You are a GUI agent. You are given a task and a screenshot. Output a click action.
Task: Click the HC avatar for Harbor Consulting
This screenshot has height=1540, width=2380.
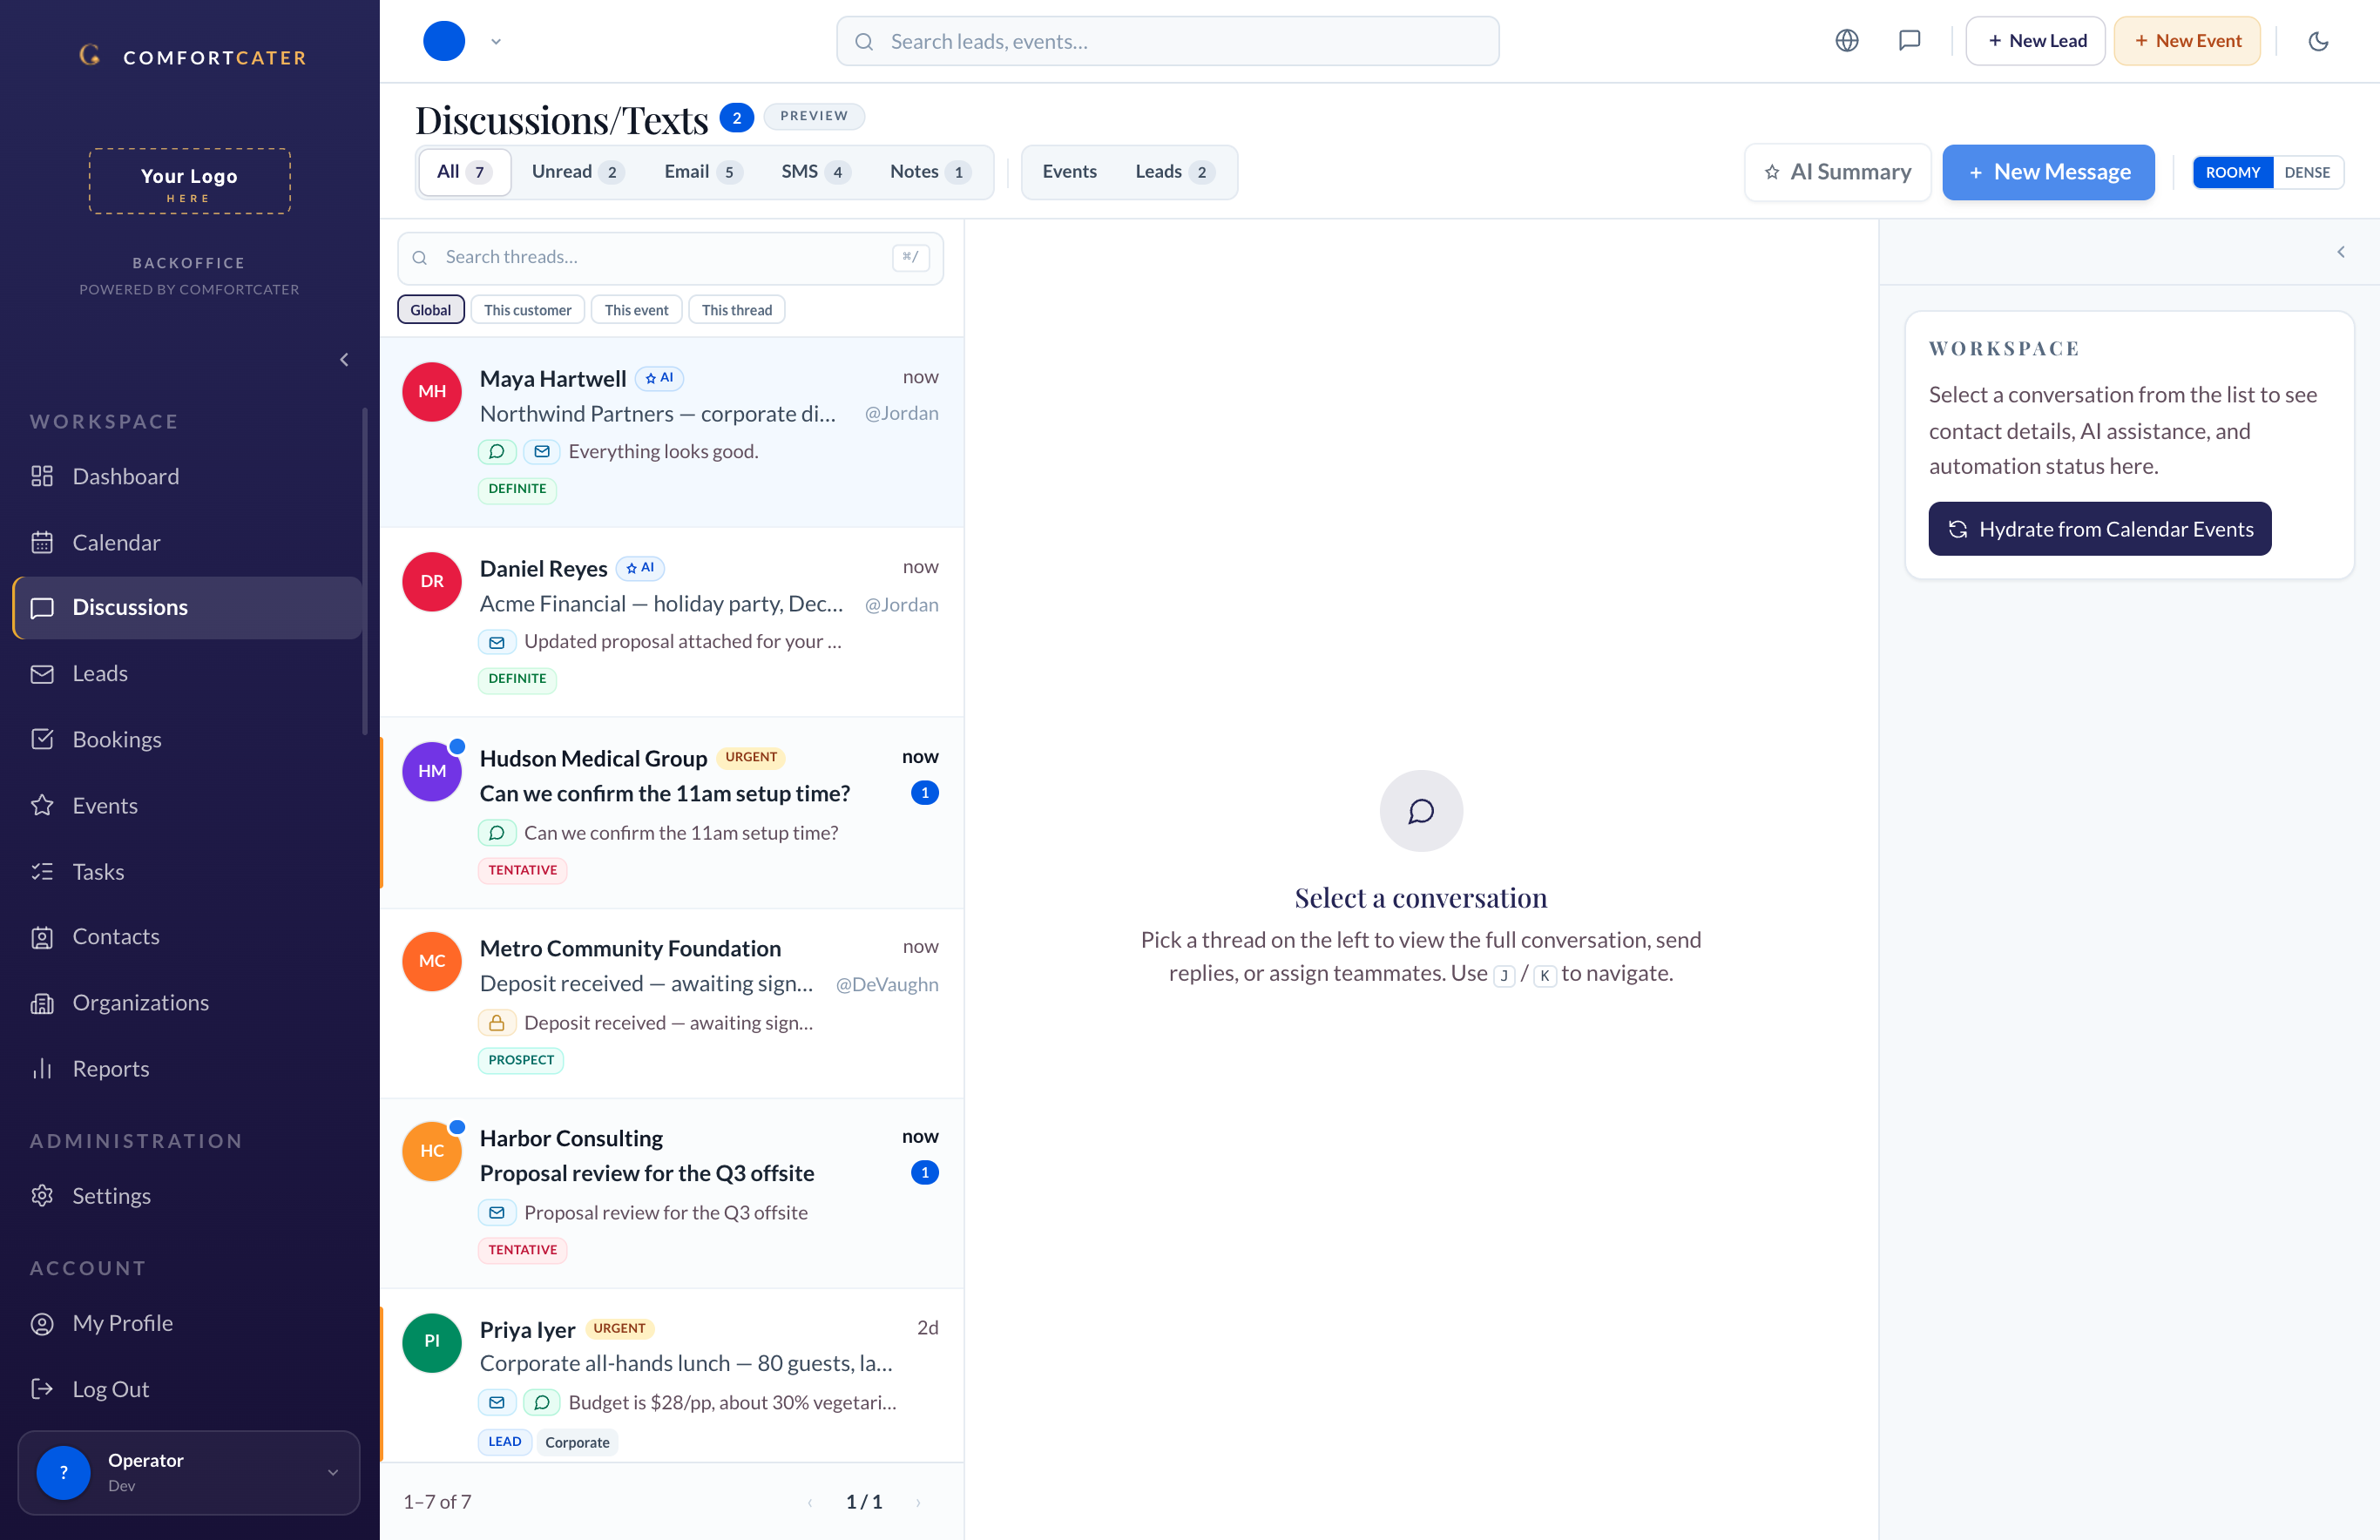[432, 1151]
